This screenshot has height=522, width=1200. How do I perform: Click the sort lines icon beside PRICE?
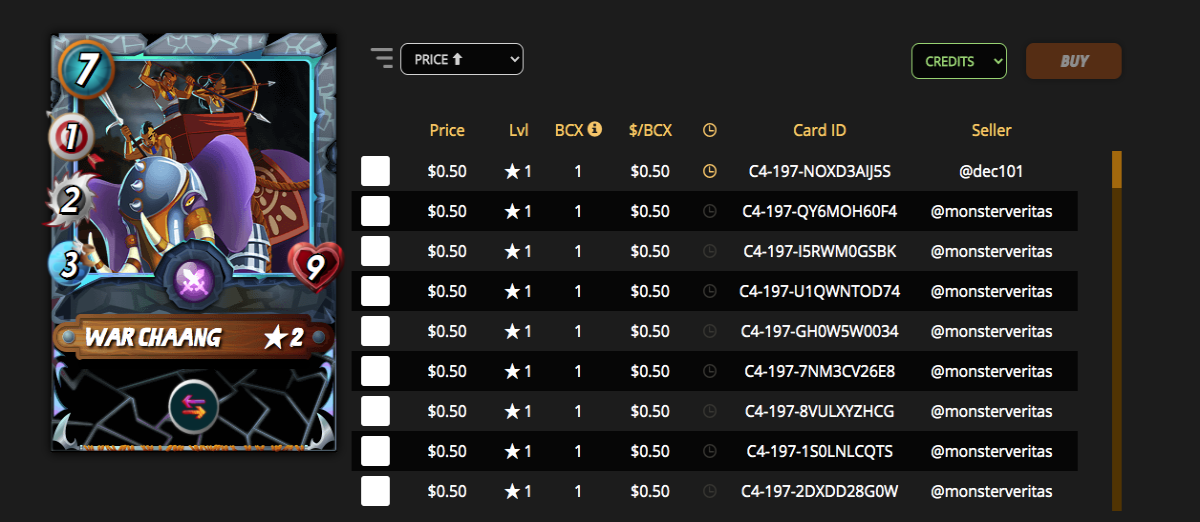(382, 58)
